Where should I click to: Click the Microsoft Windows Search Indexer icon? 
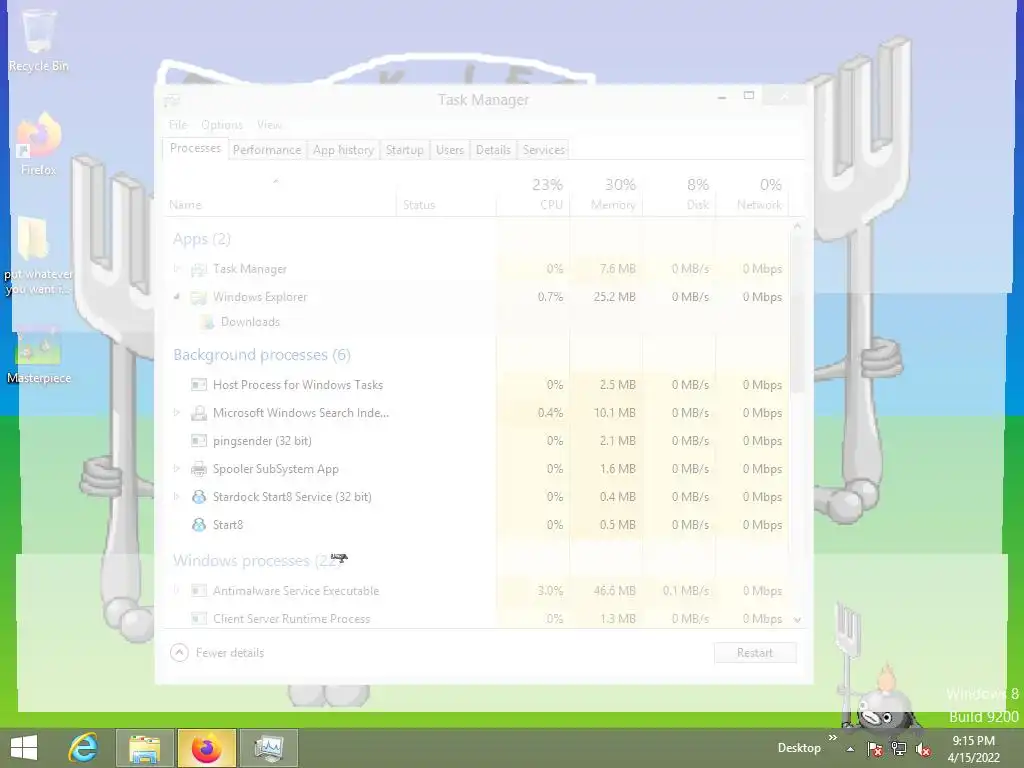[x=199, y=413]
